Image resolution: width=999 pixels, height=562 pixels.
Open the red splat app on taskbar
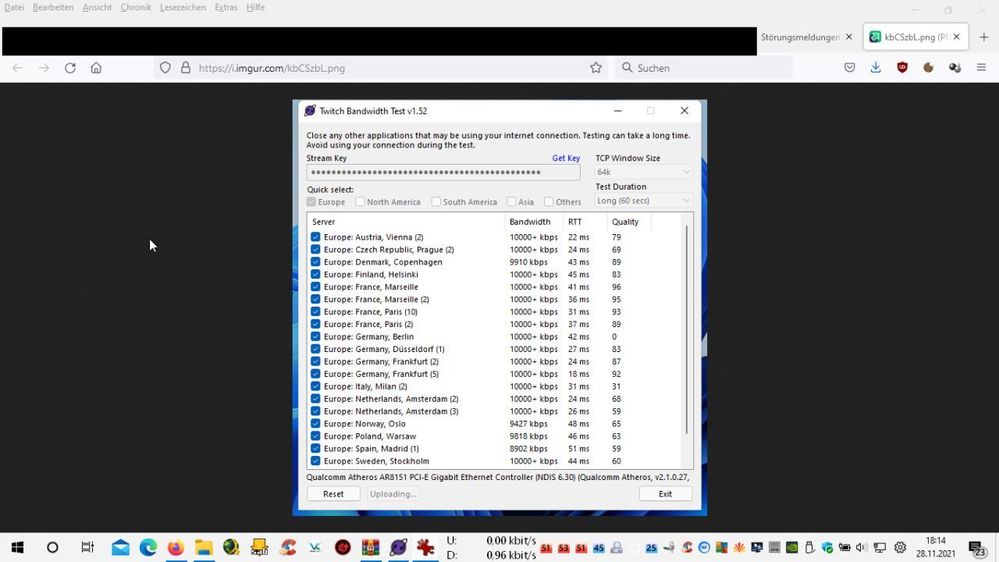[426, 547]
